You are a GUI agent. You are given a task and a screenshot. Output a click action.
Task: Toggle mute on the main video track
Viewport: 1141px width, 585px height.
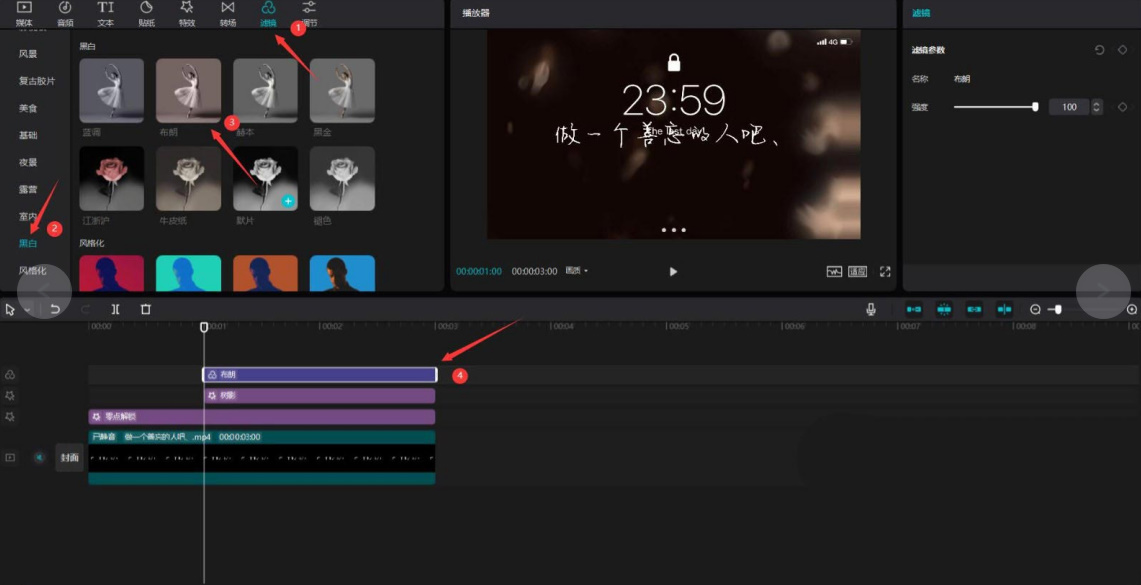[x=40, y=458]
